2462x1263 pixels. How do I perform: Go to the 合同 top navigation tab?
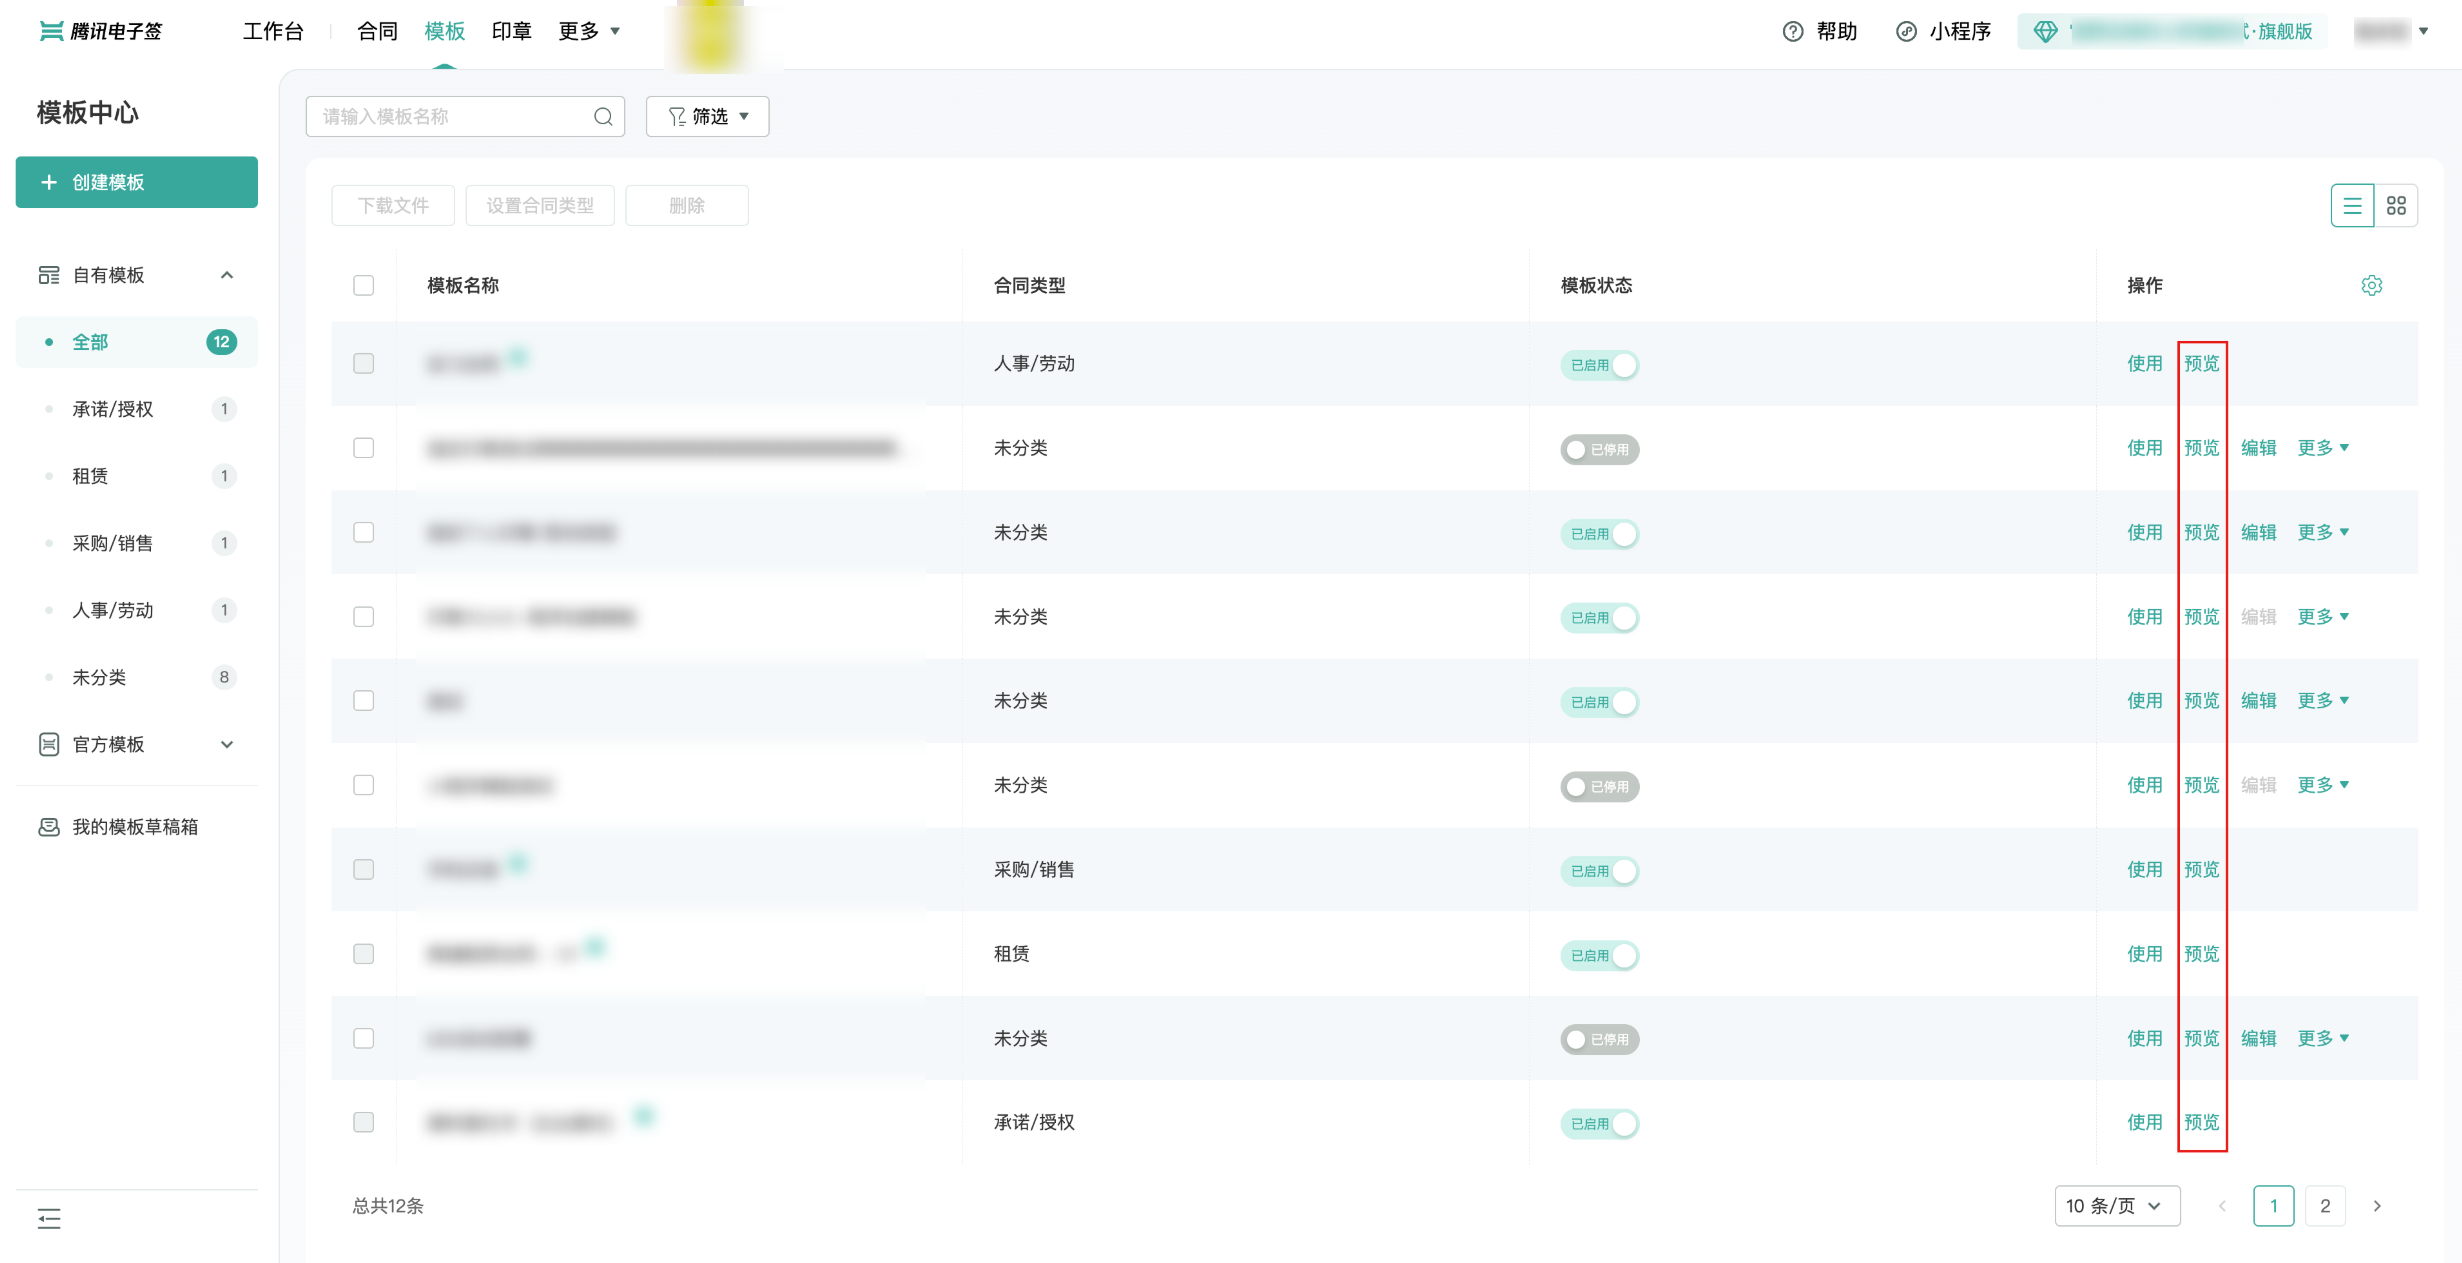[377, 32]
